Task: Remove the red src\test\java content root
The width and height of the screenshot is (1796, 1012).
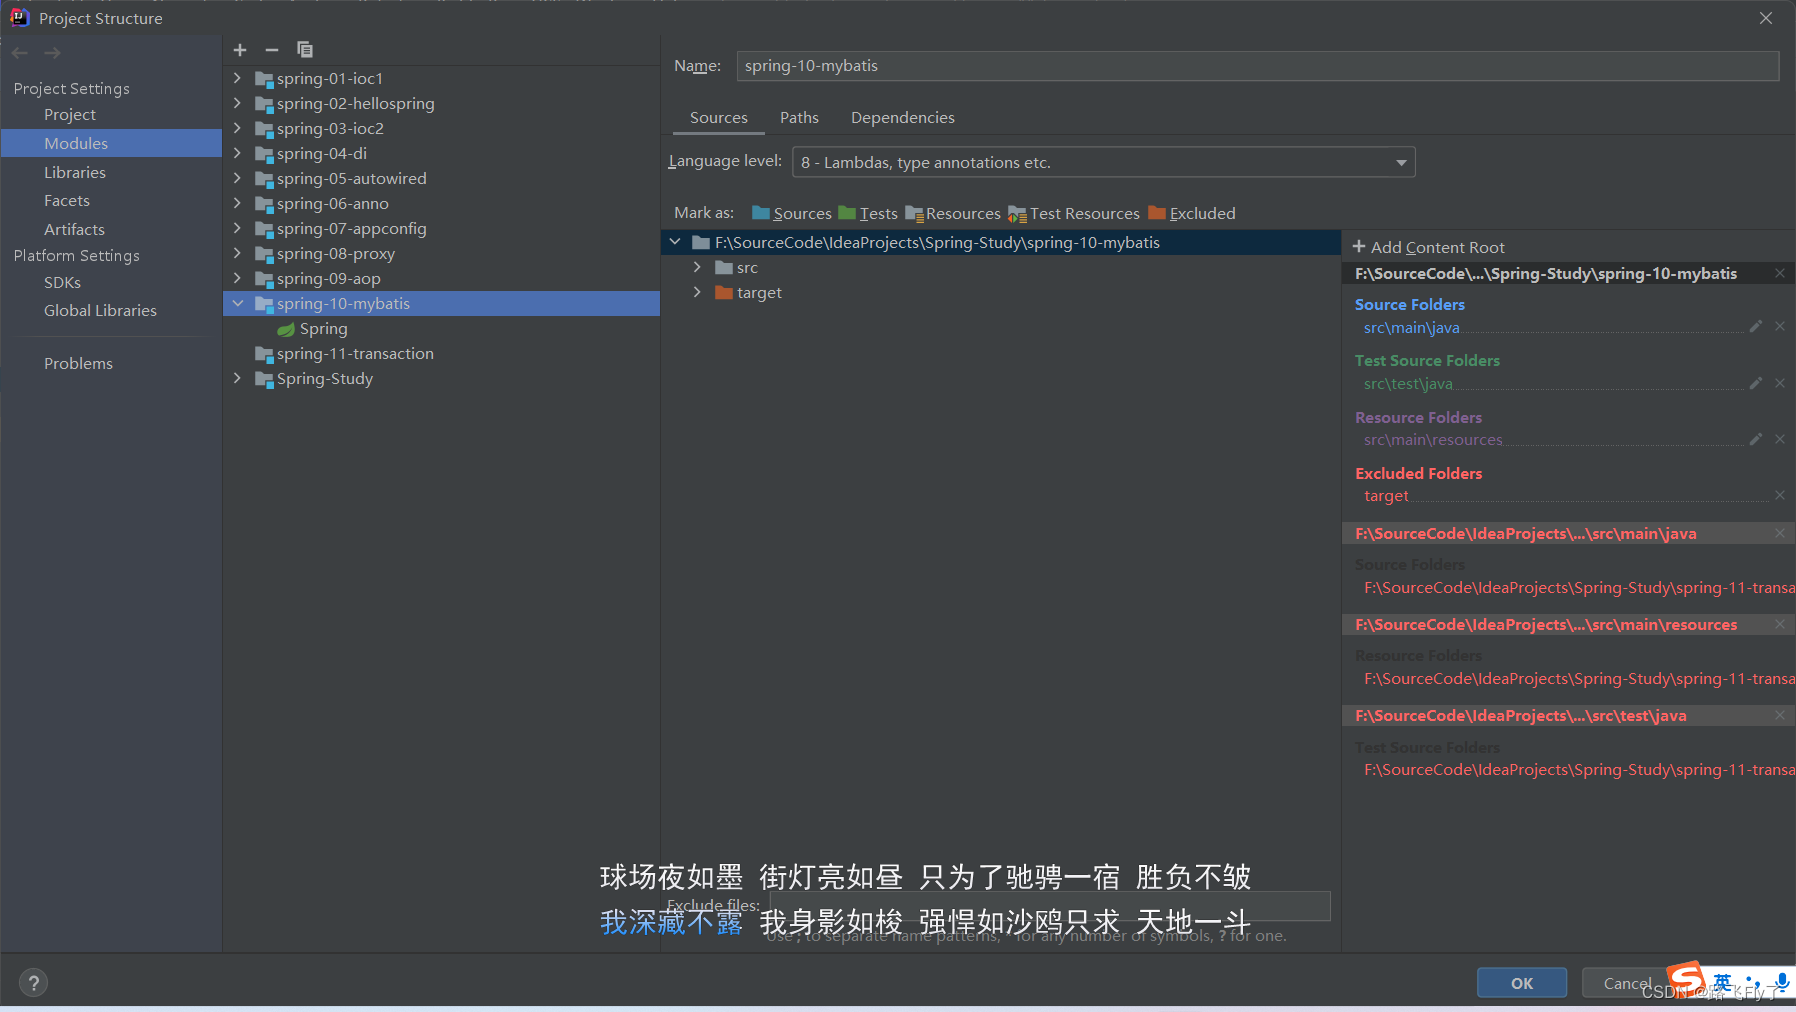Action: click(x=1780, y=716)
